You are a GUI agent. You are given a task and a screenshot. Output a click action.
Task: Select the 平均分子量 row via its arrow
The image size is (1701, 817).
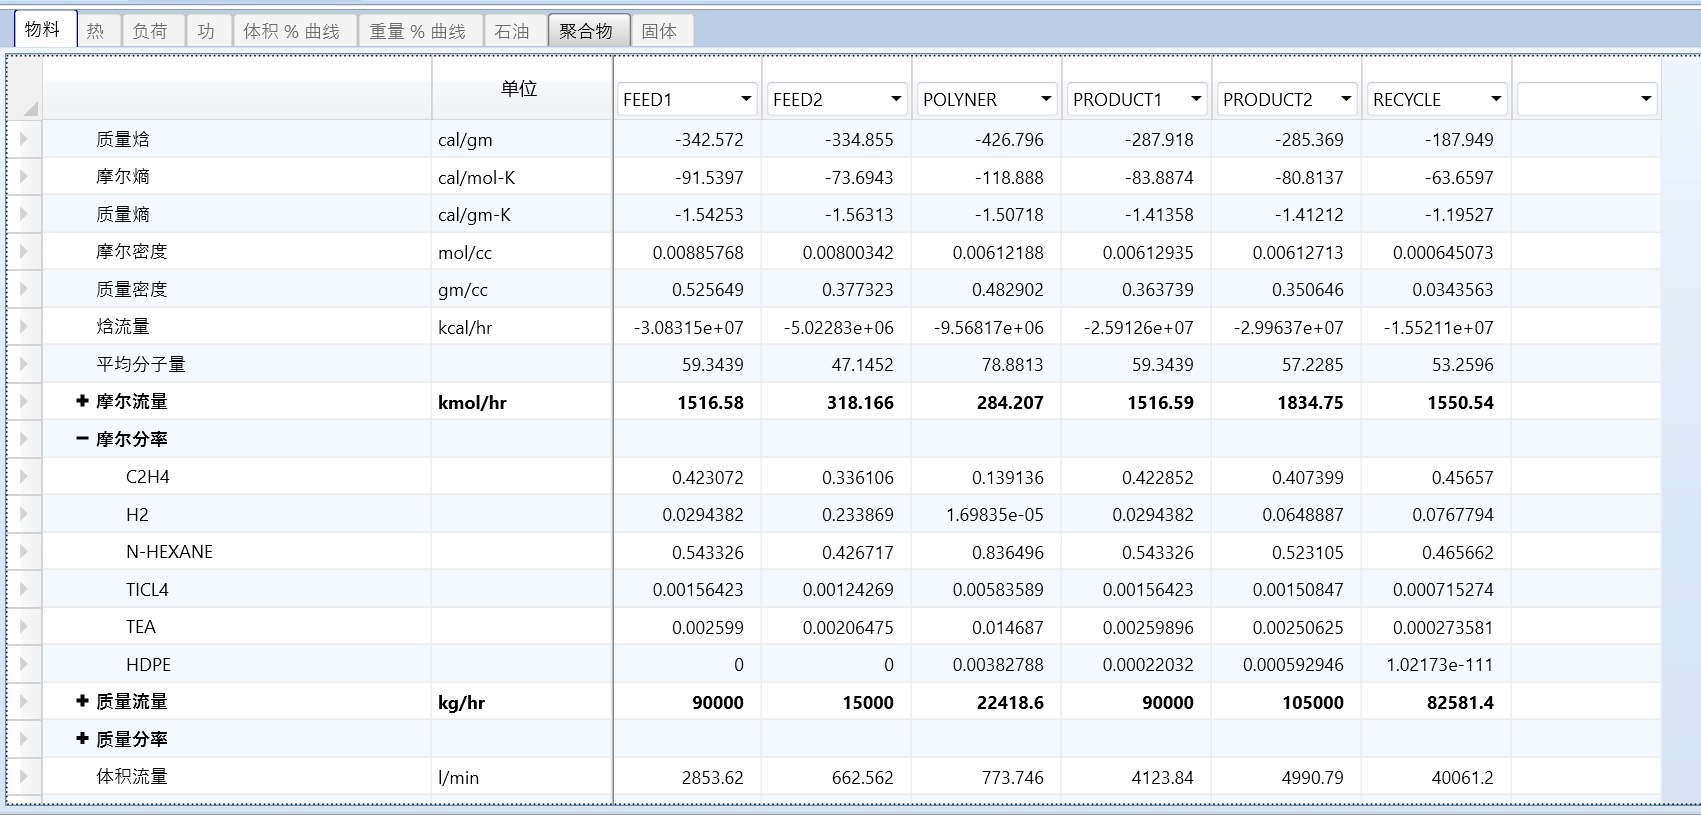pyautogui.click(x=24, y=364)
